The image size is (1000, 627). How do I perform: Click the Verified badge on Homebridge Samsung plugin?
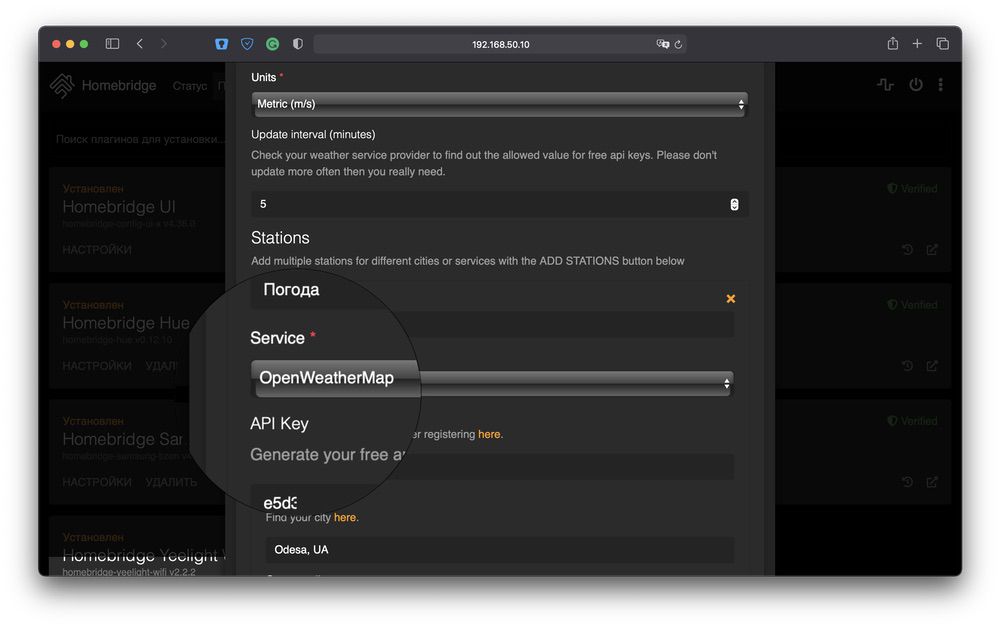pos(913,421)
